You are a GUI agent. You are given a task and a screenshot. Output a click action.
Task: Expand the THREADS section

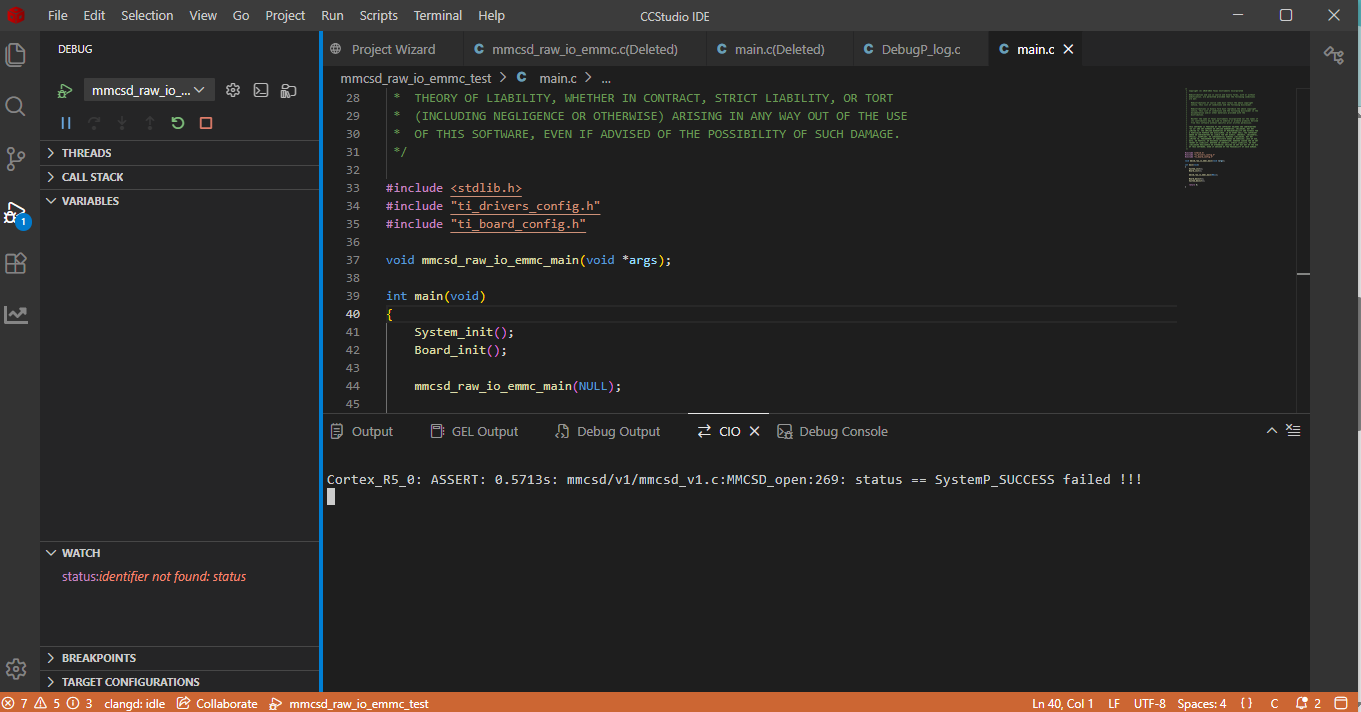point(180,153)
